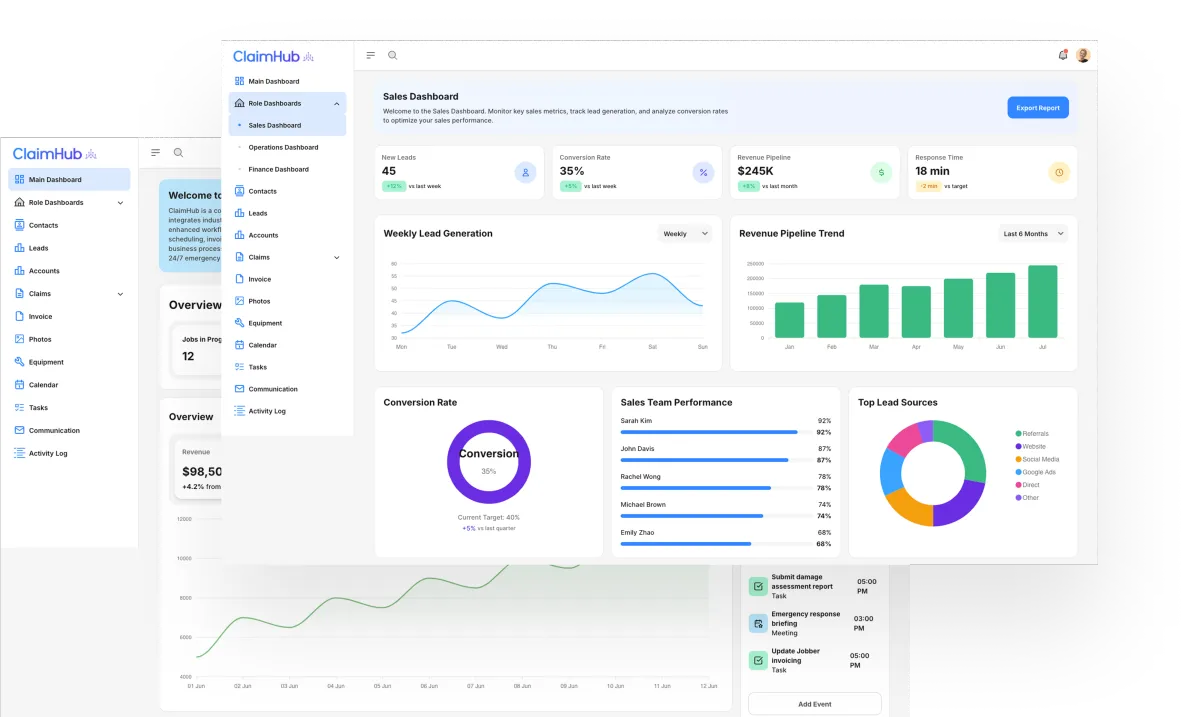The width and height of the screenshot is (1200, 717).
Task: Click the New Leads person icon
Action: [x=526, y=172]
